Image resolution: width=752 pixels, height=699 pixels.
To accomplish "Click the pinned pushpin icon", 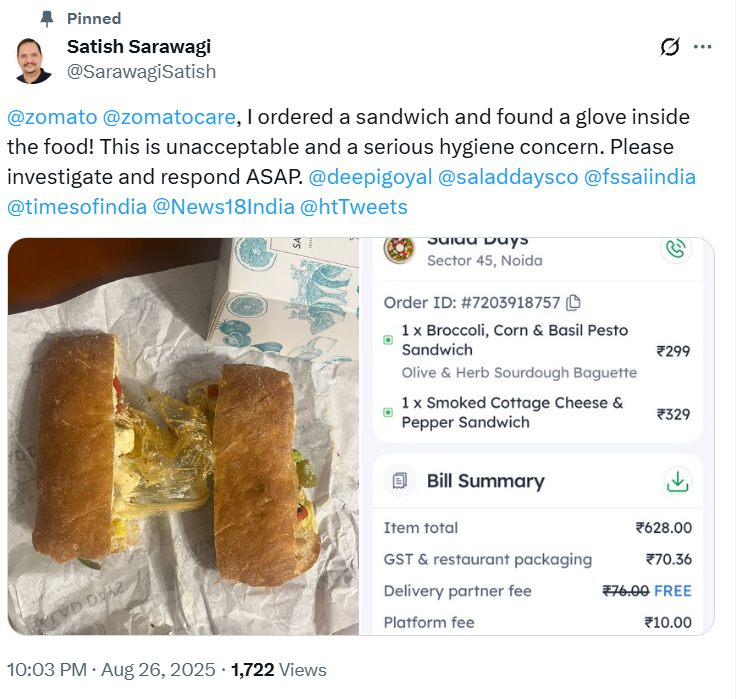I will click(x=46, y=18).
